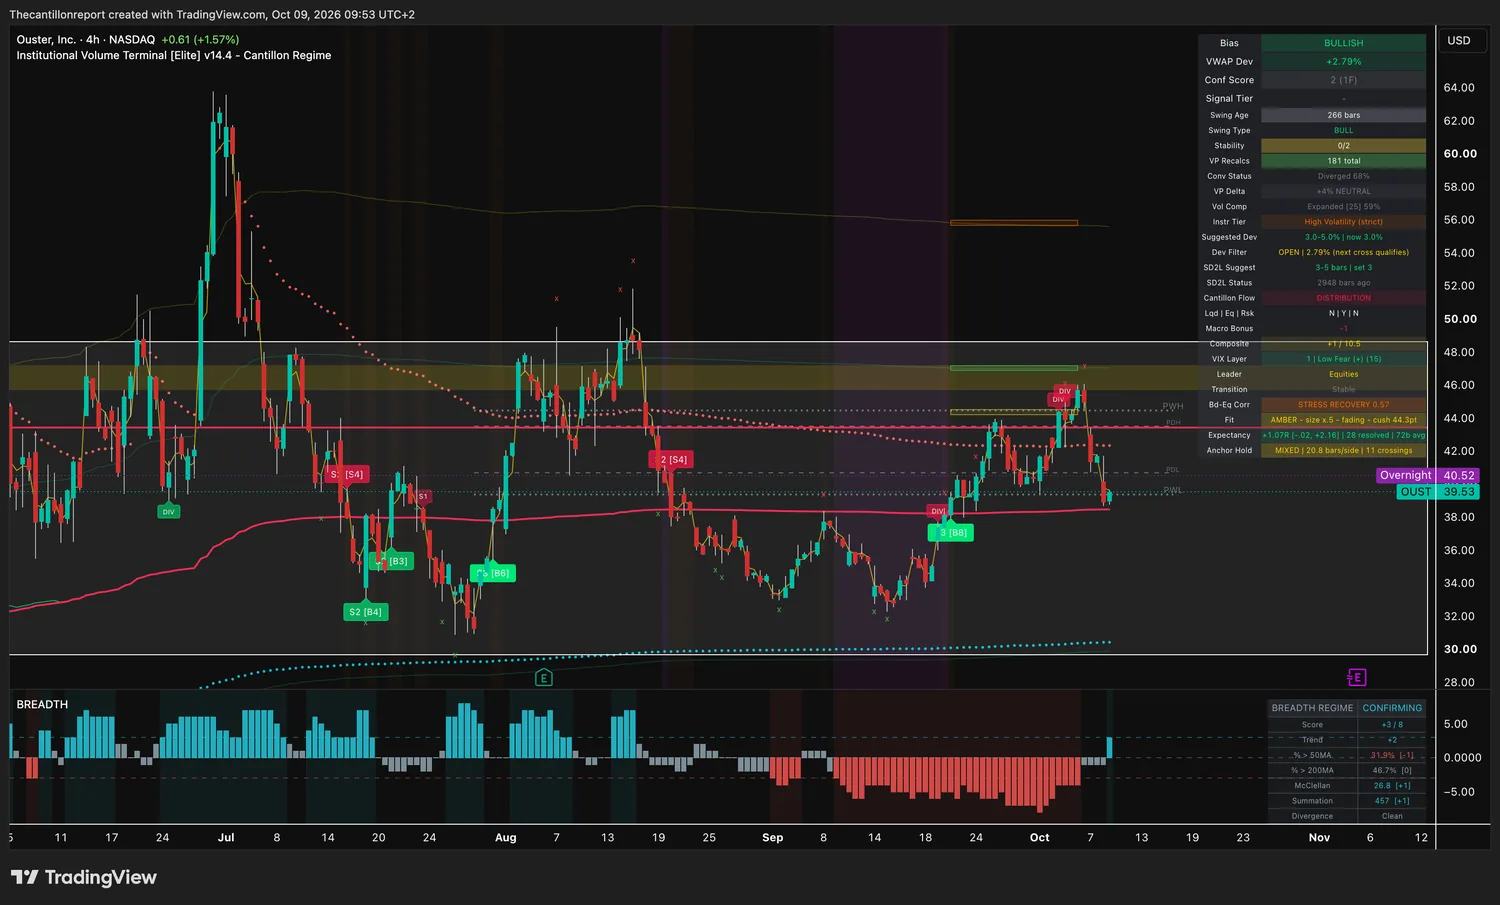Click the small red S1 label

click(x=423, y=496)
